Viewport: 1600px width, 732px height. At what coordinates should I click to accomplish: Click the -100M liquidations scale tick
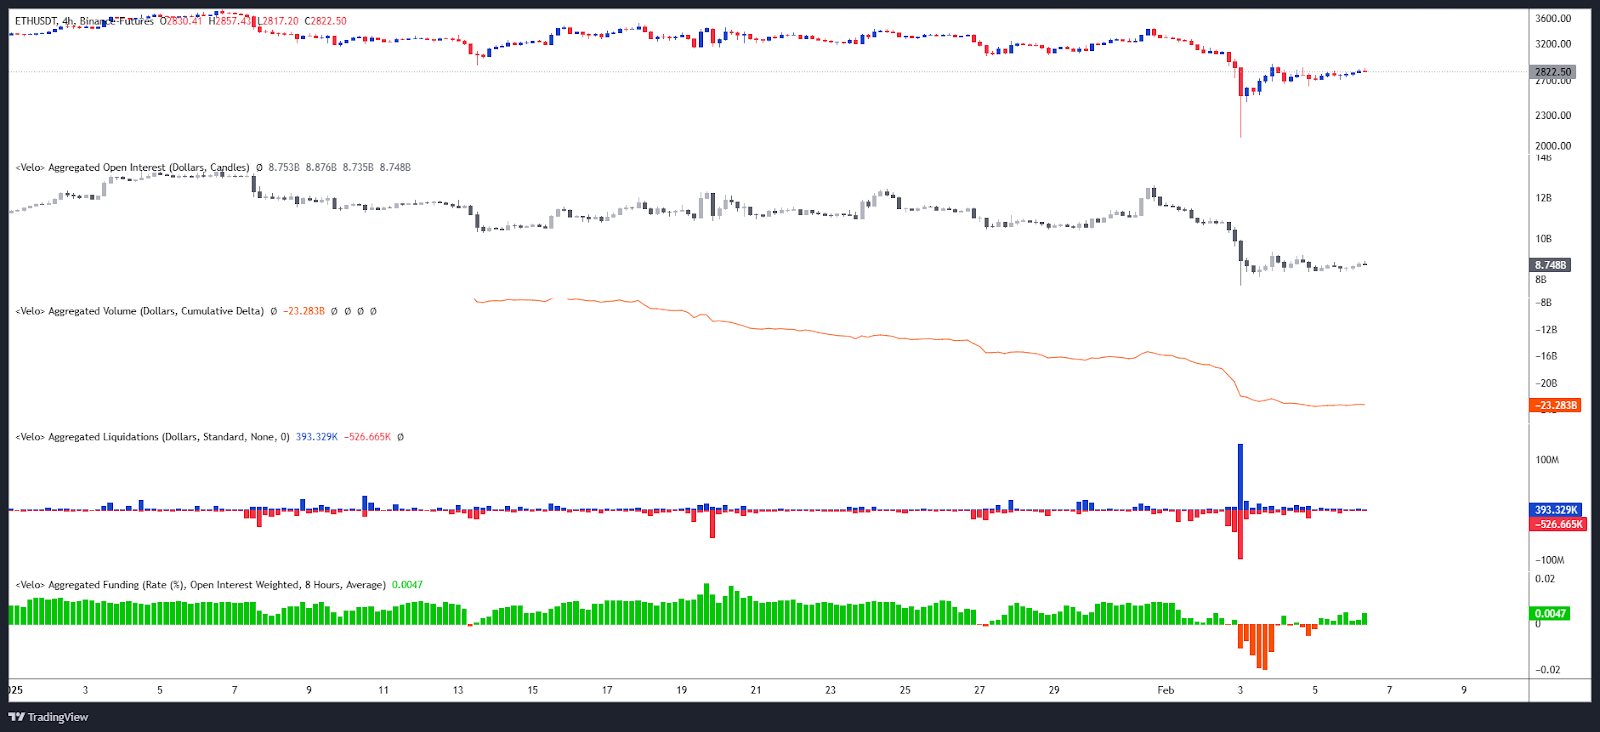click(1550, 560)
